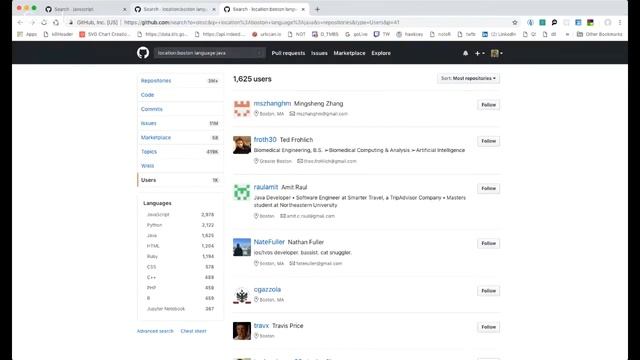Click the browser home icon
This screenshot has width=640, height=360.
56,22
